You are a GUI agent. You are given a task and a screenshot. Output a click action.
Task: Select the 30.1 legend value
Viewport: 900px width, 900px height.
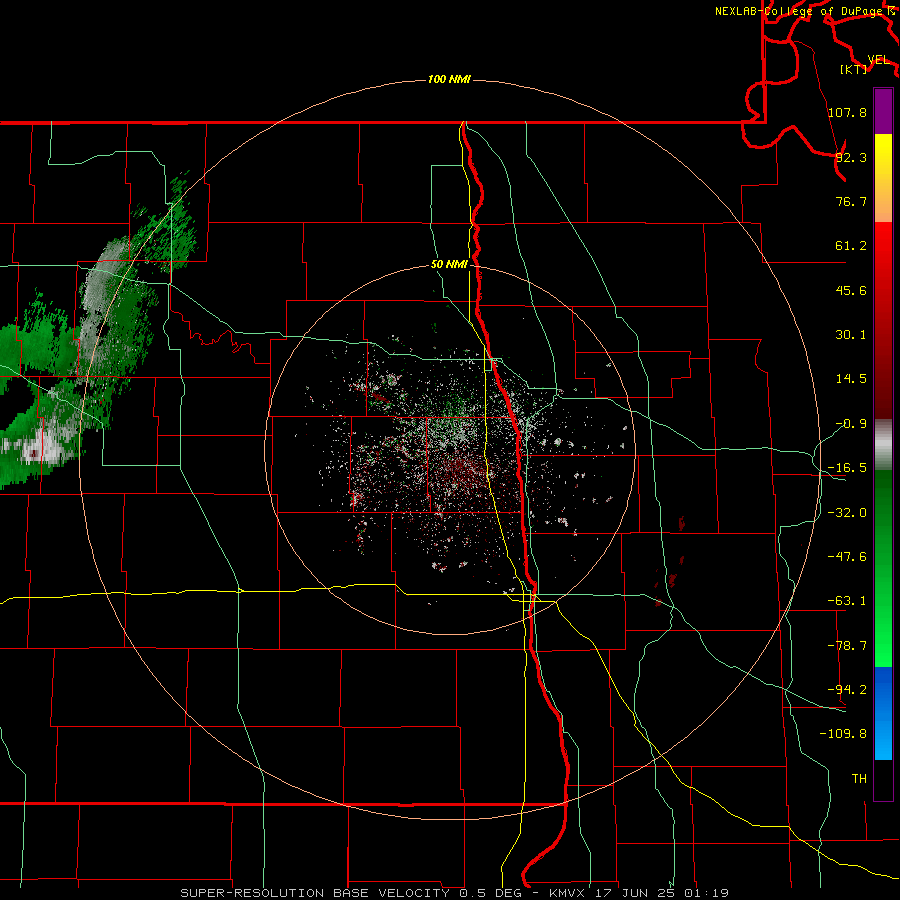851,335
